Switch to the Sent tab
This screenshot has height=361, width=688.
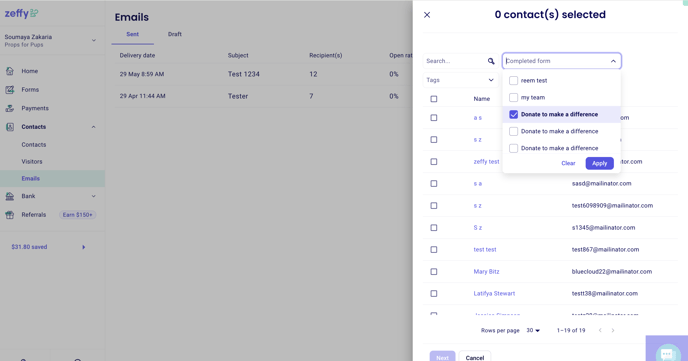pos(133,34)
